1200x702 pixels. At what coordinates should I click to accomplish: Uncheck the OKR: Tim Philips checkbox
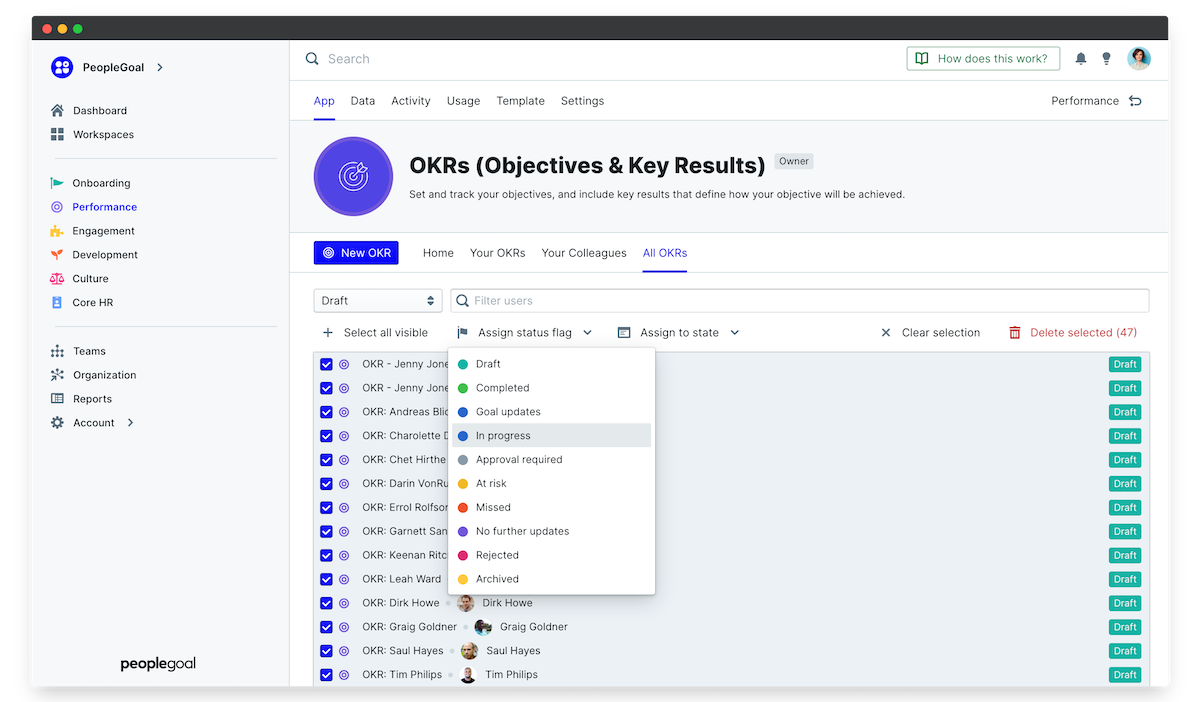pos(326,675)
